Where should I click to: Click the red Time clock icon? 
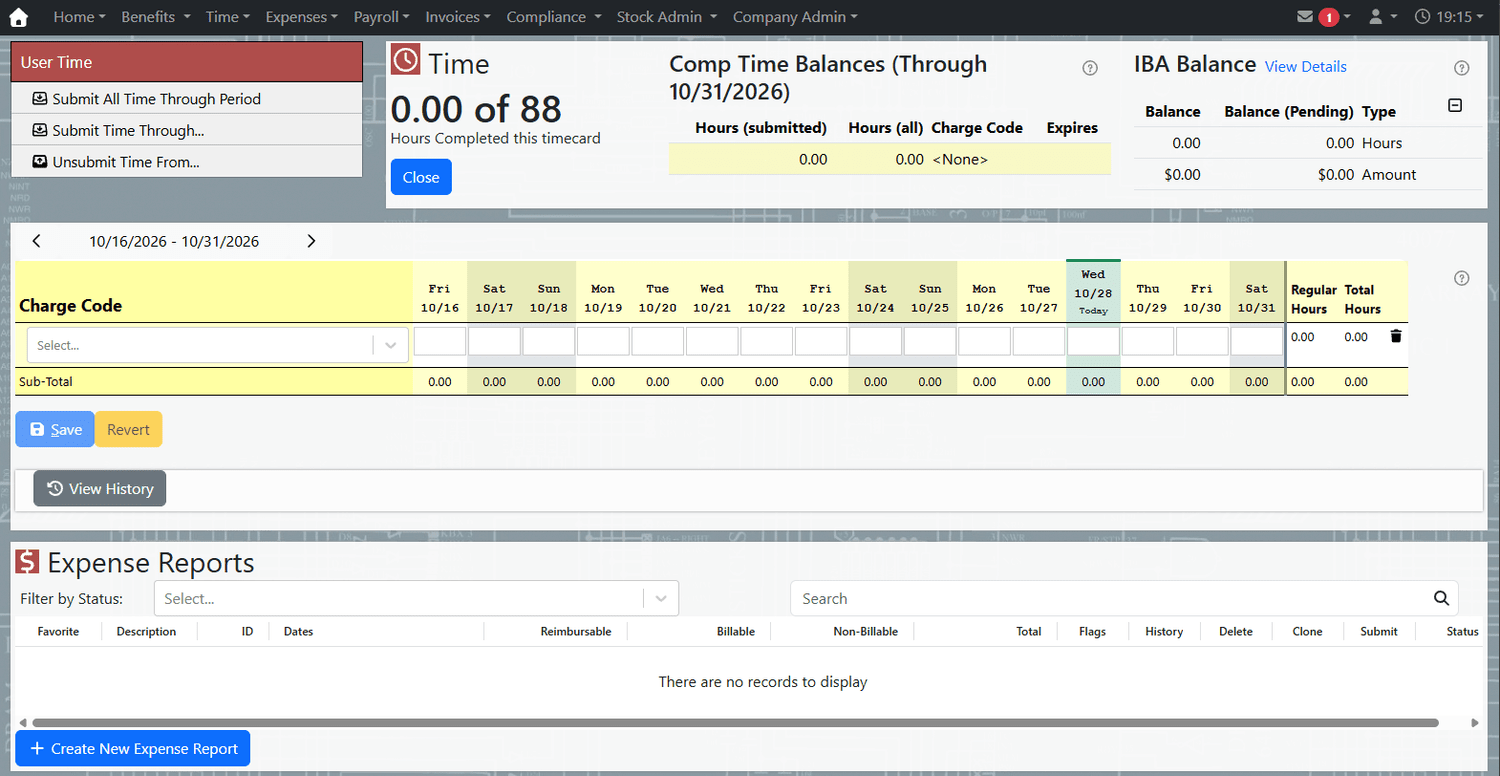pyautogui.click(x=405, y=60)
